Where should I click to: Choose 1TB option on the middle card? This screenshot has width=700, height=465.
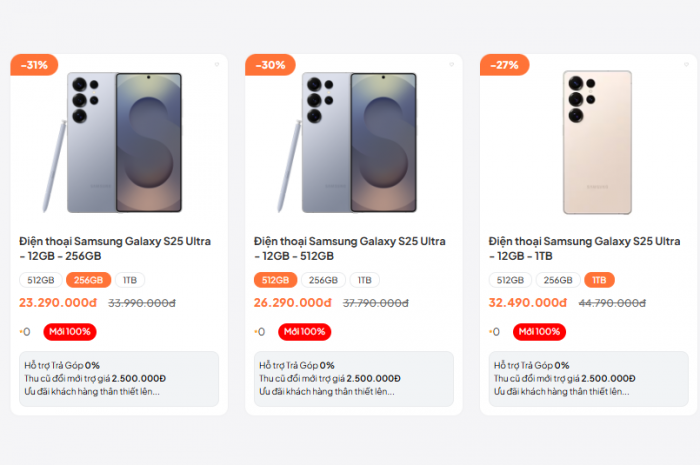(x=365, y=280)
